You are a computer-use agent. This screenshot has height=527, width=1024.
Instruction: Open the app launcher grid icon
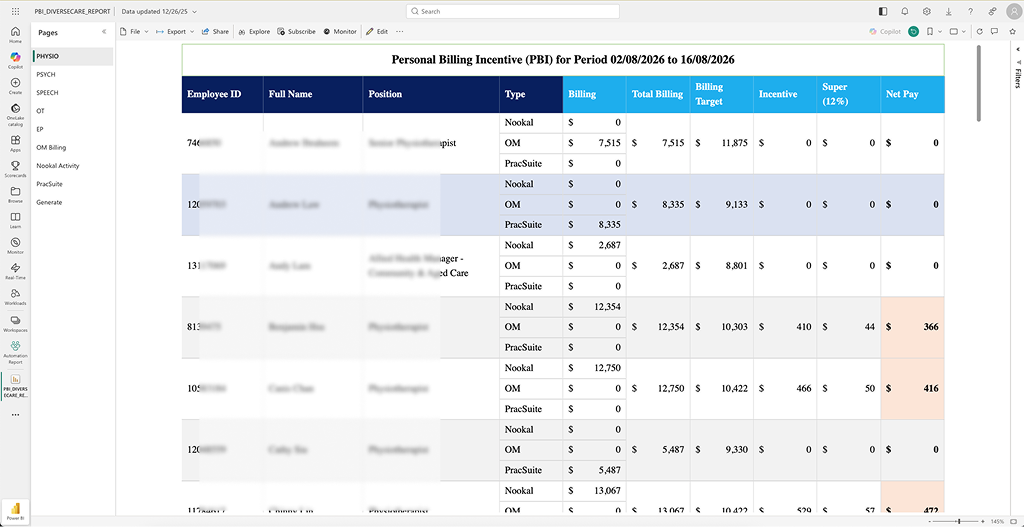16,11
